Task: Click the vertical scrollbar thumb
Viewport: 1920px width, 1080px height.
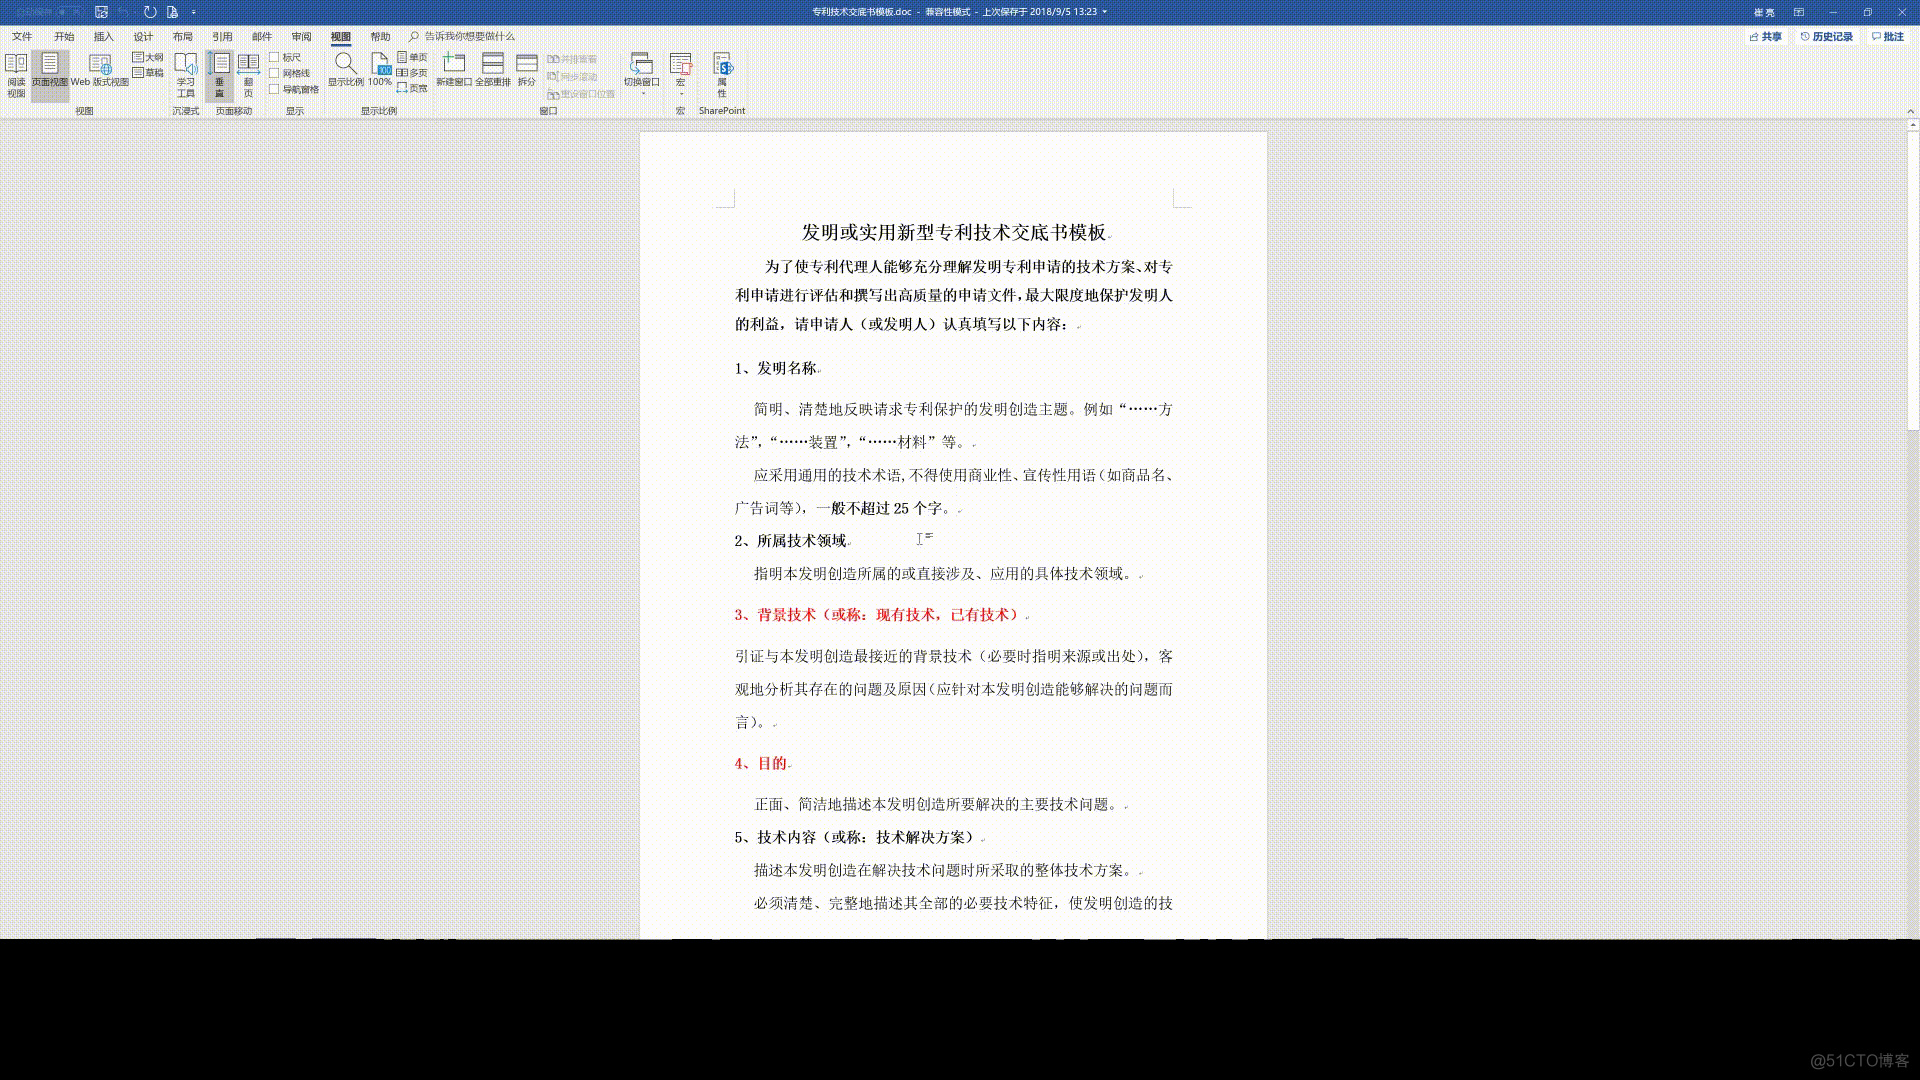Action: pos(1913,281)
